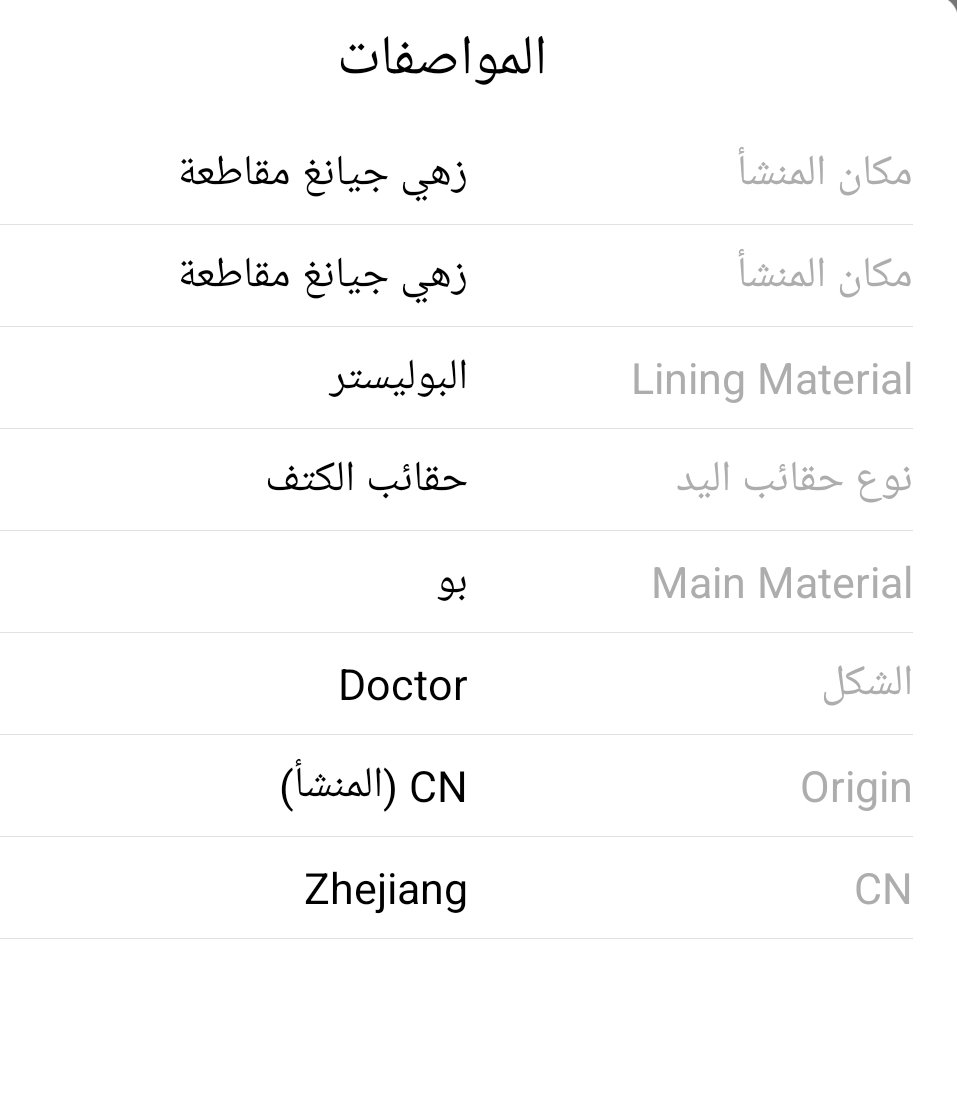Image resolution: width=957 pixels, height=1104 pixels.
Task: Tap empty area below the Zhejiang row
Action: pos(456,1021)
